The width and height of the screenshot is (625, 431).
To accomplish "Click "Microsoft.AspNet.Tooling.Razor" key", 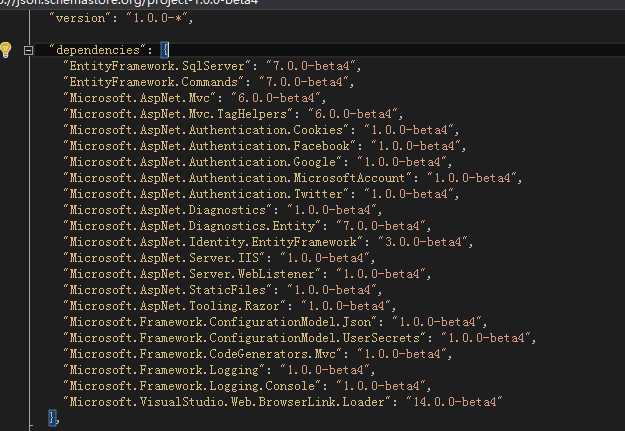I will [x=175, y=305].
